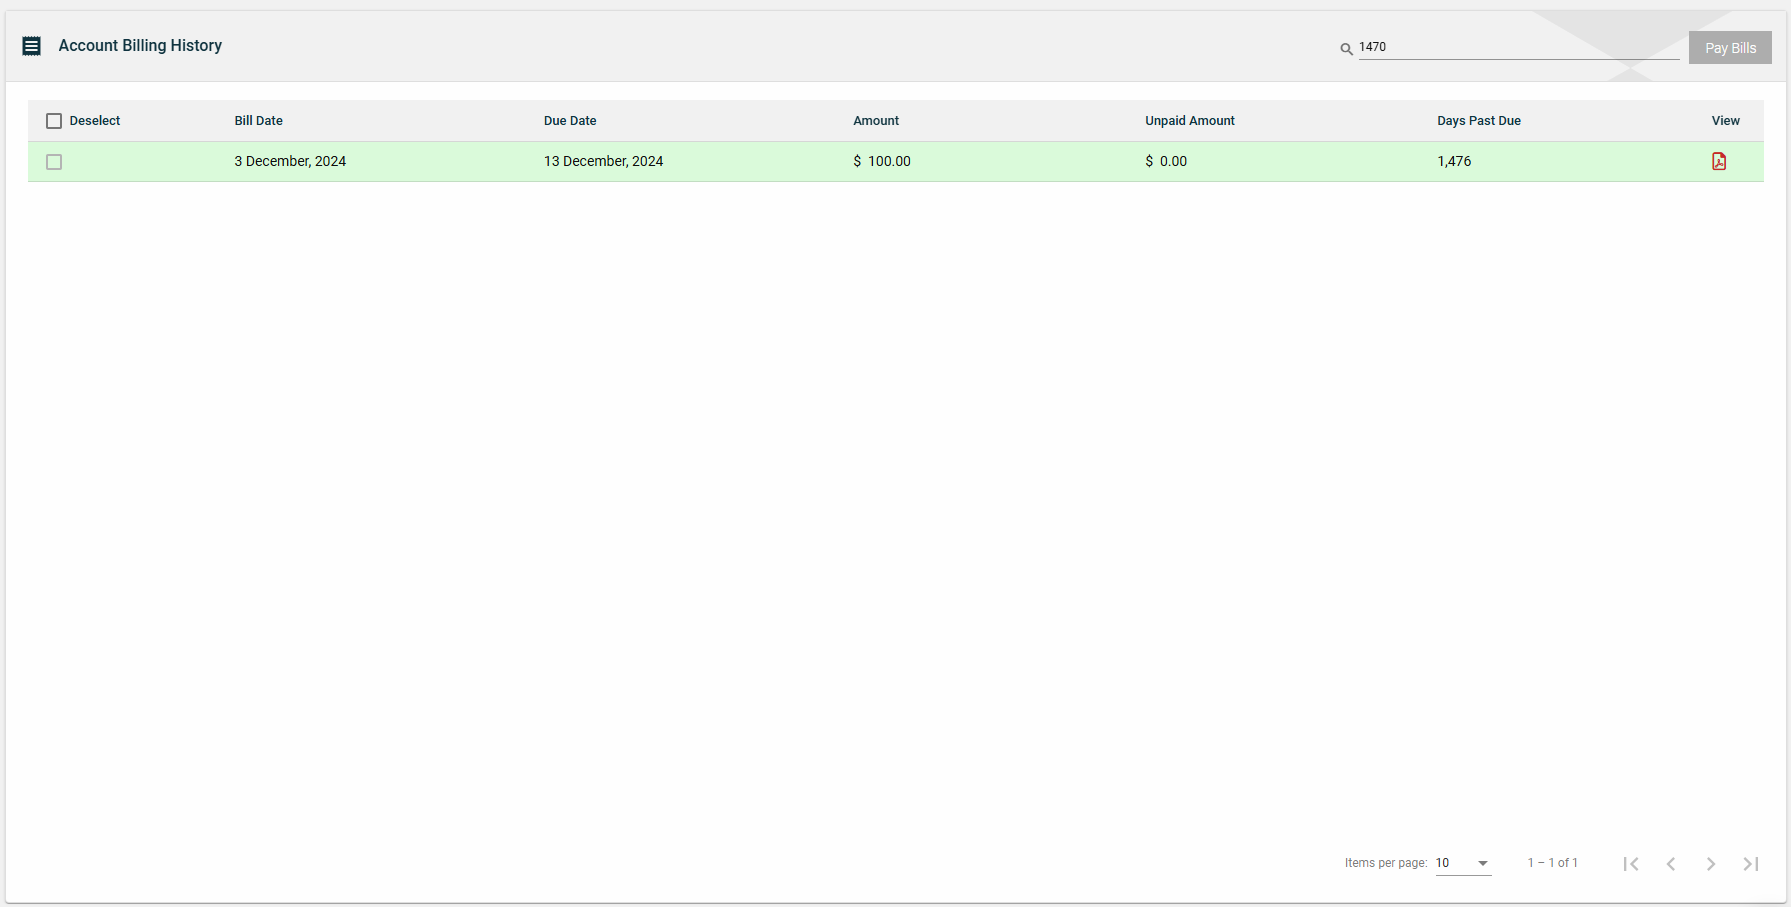1791x907 pixels.
Task: Sort by the Bill Date column header
Action: [x=258, y=120]
